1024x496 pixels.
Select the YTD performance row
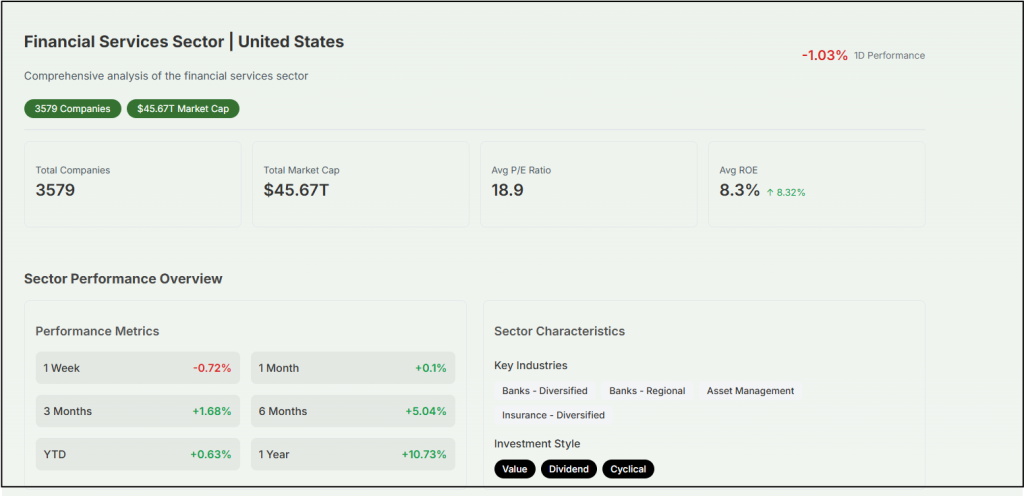point(137,454)
